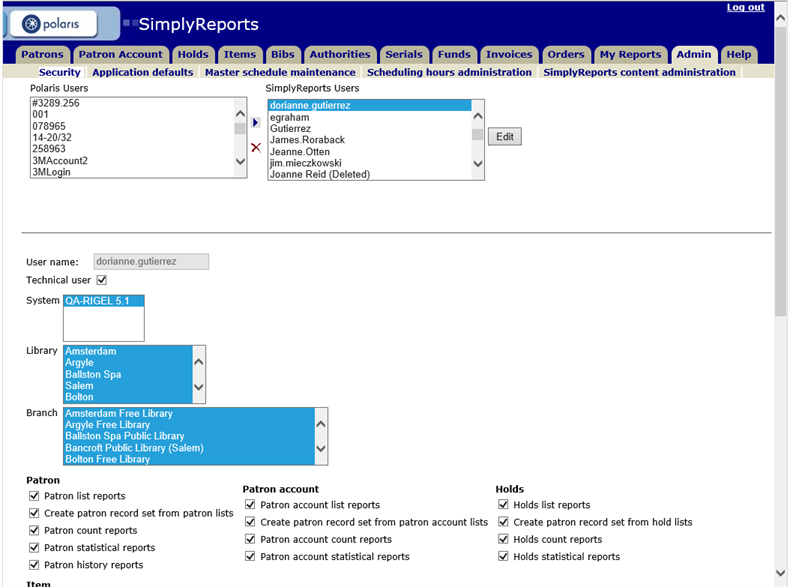790x587 pixels.
Task: Toggle Patron history reports checkbox
Action: 34,565
